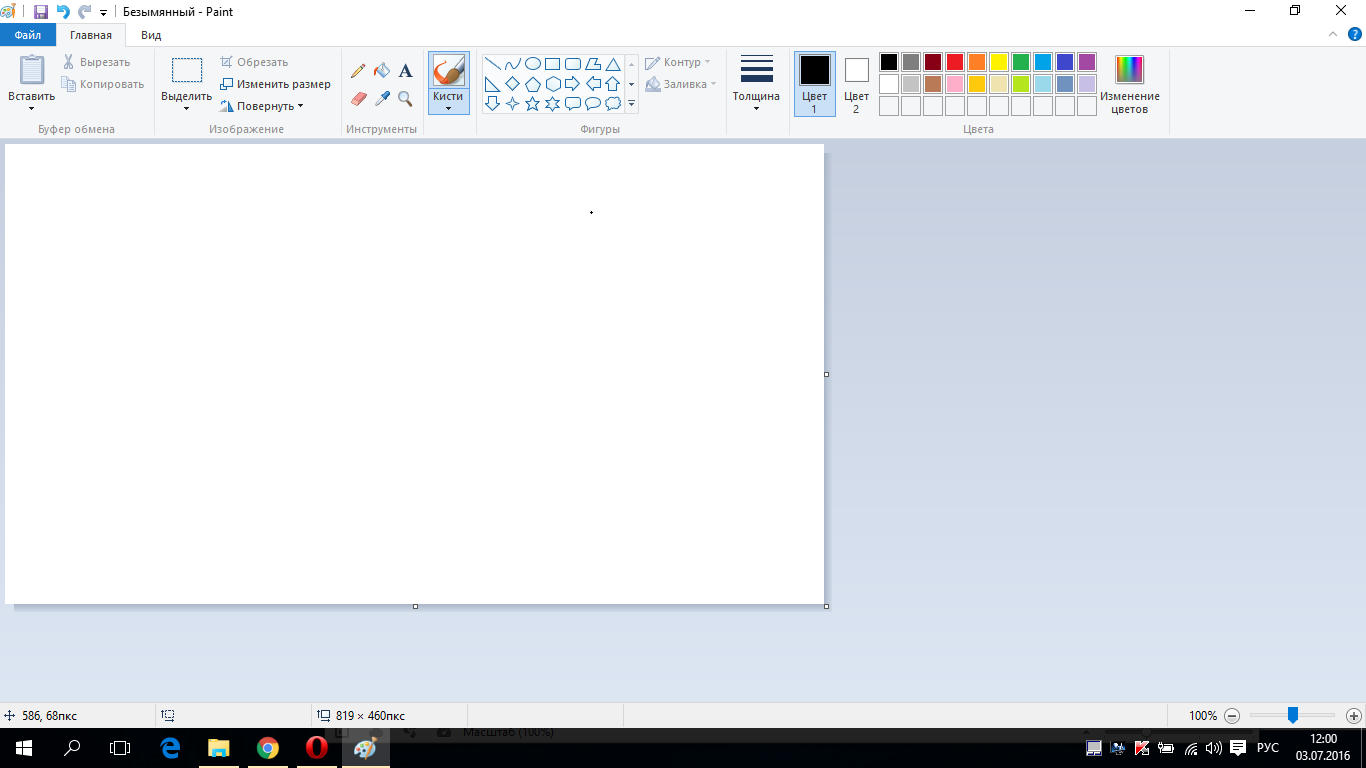Click the Кисти brush icon
The image size is (1366, 768).
pos(449,70)
